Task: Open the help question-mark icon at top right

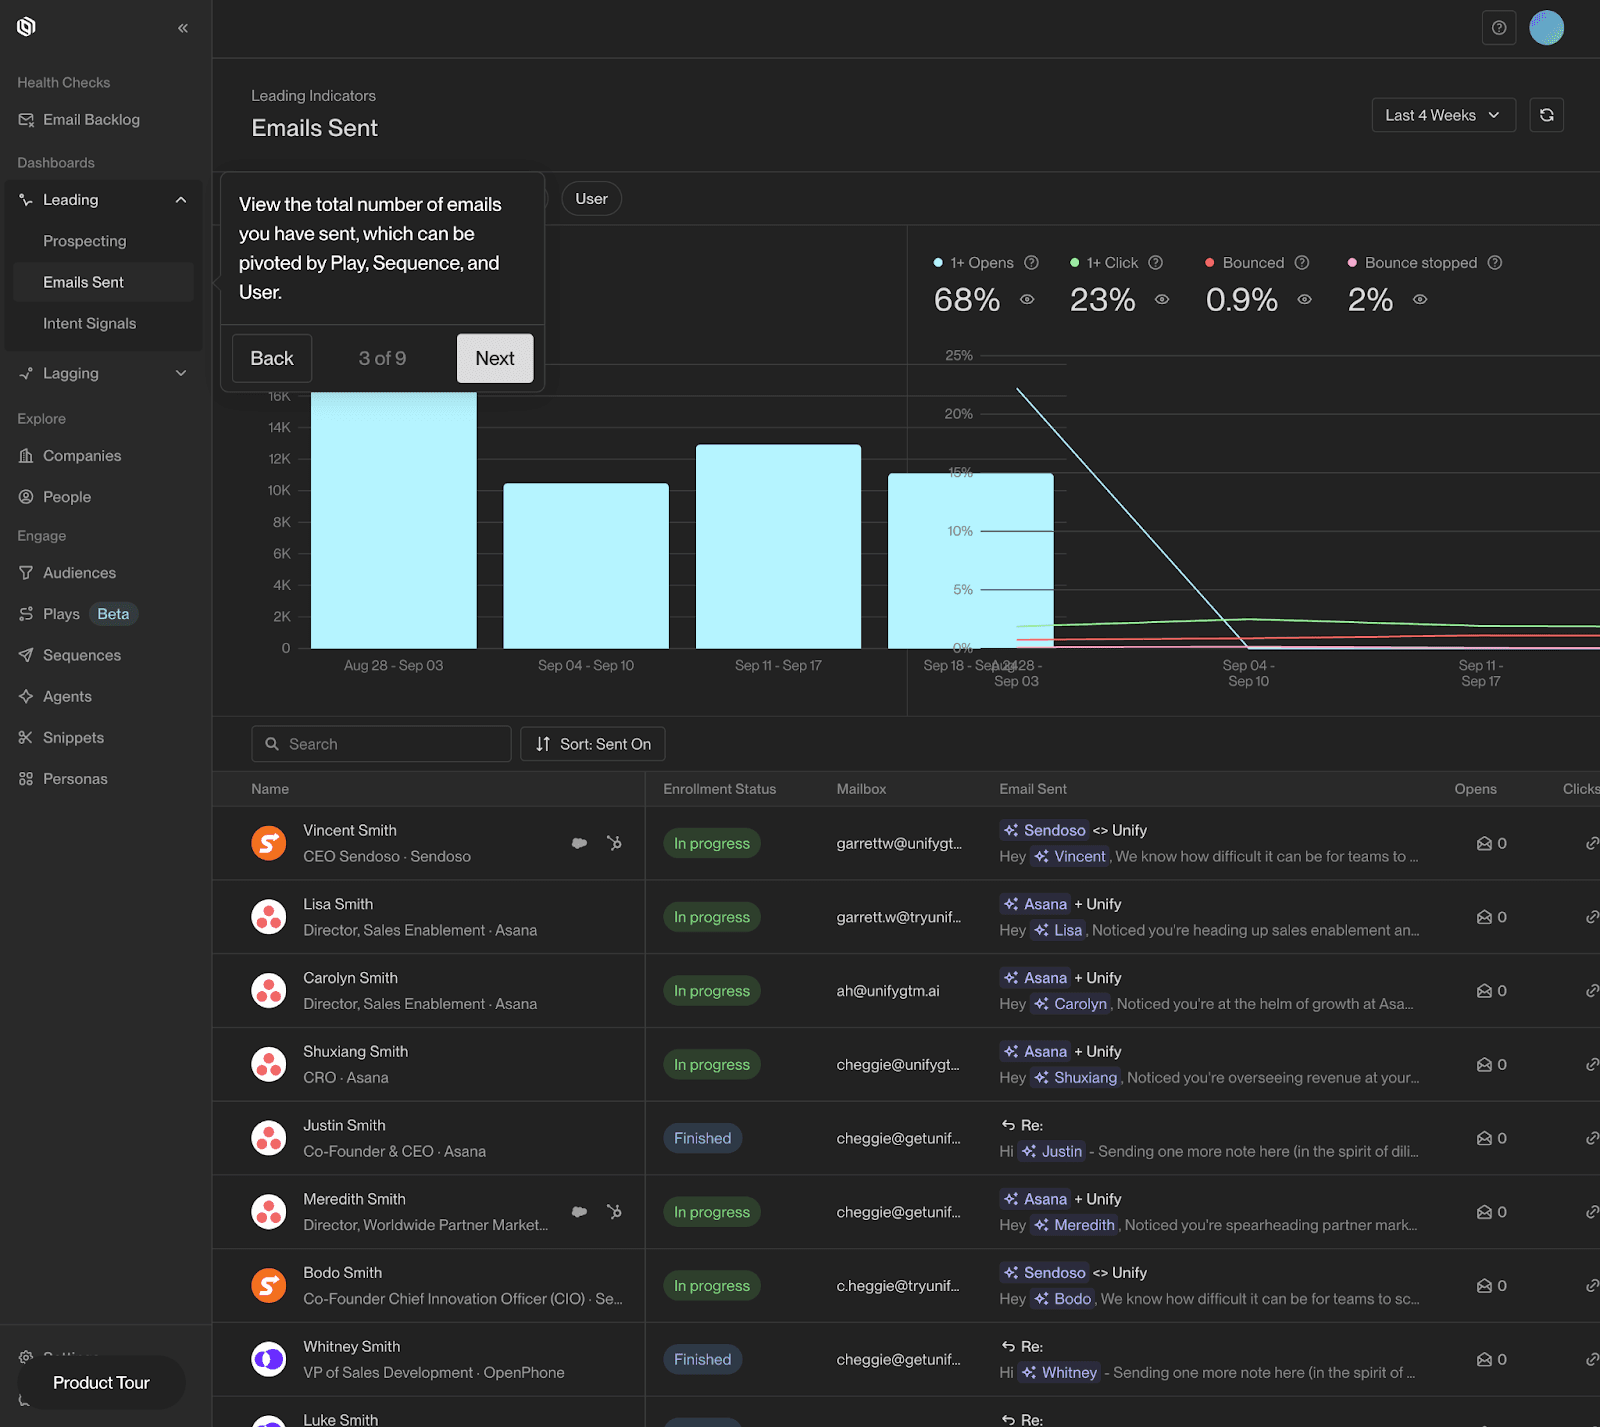Action: tap(1499, 28)
